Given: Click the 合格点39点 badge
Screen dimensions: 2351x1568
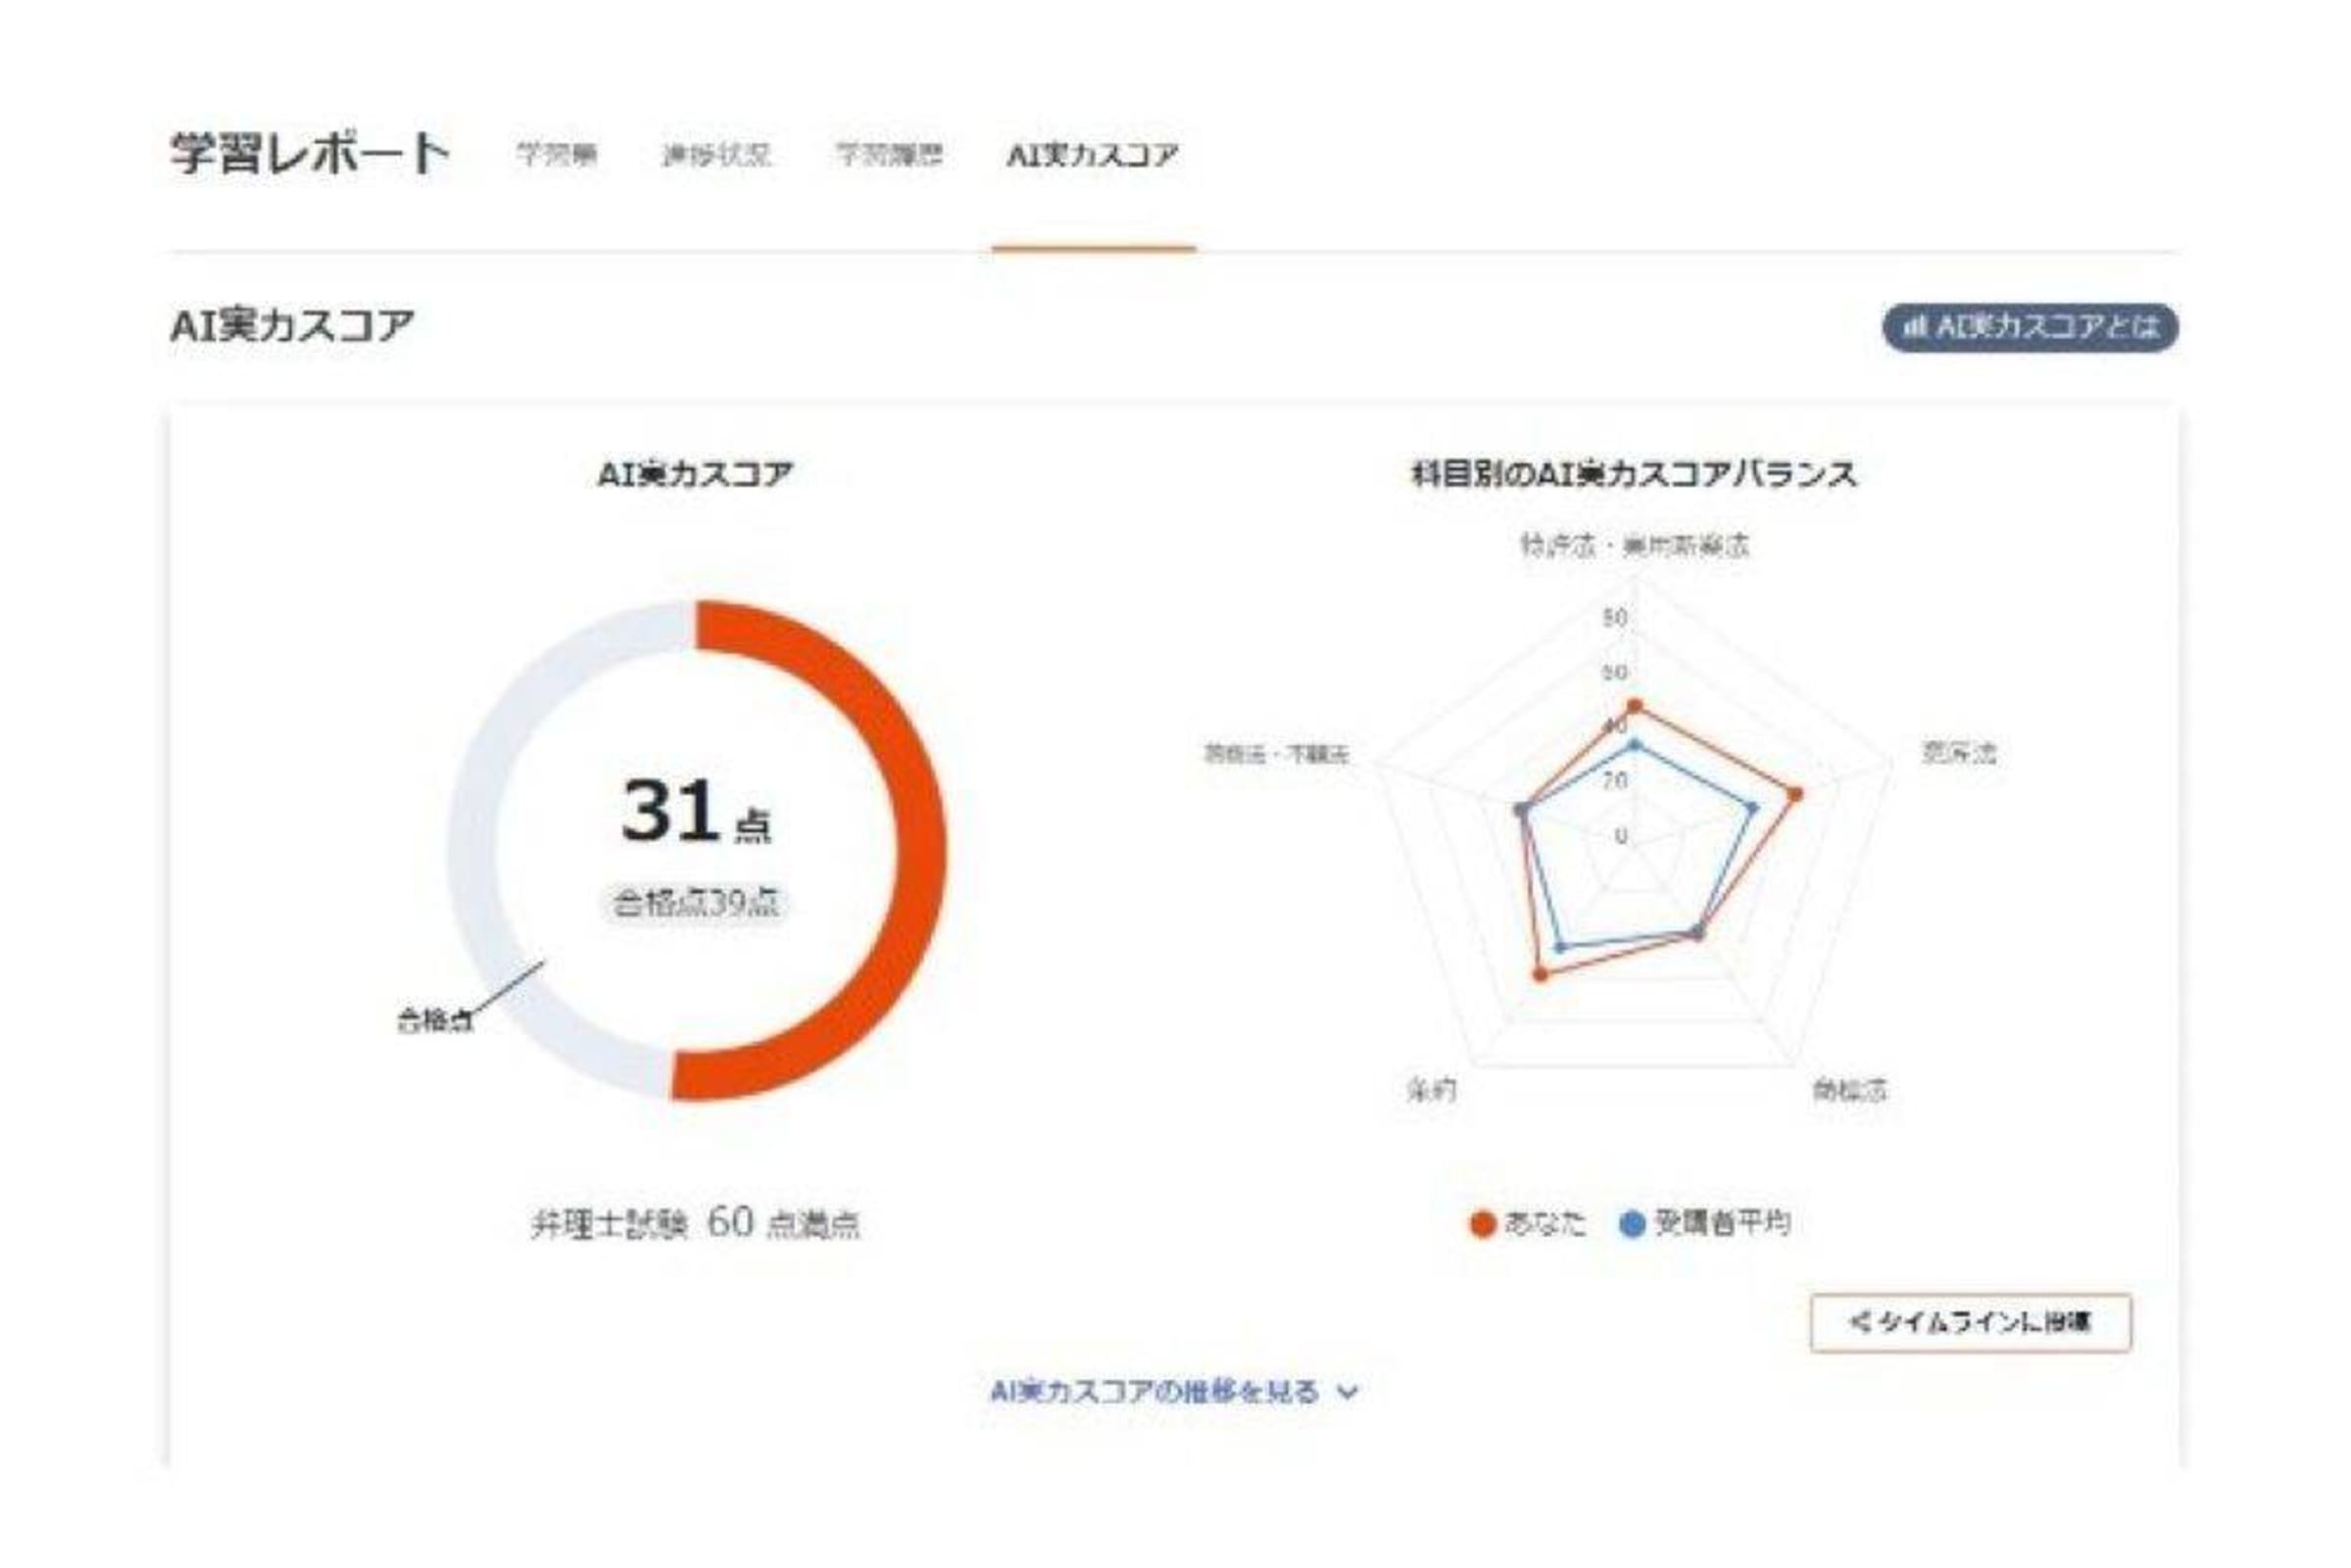Looking at the screenshot, I should click(696, 903).
